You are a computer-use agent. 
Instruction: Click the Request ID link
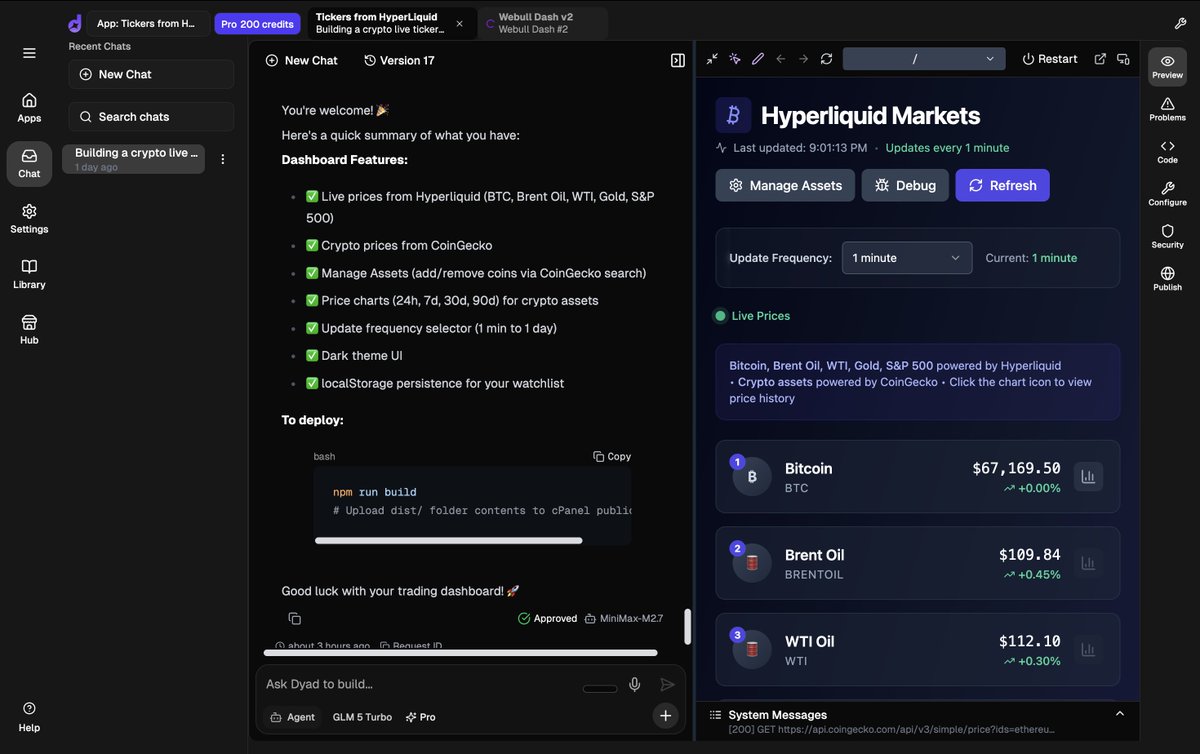click(x=411, y=646)
